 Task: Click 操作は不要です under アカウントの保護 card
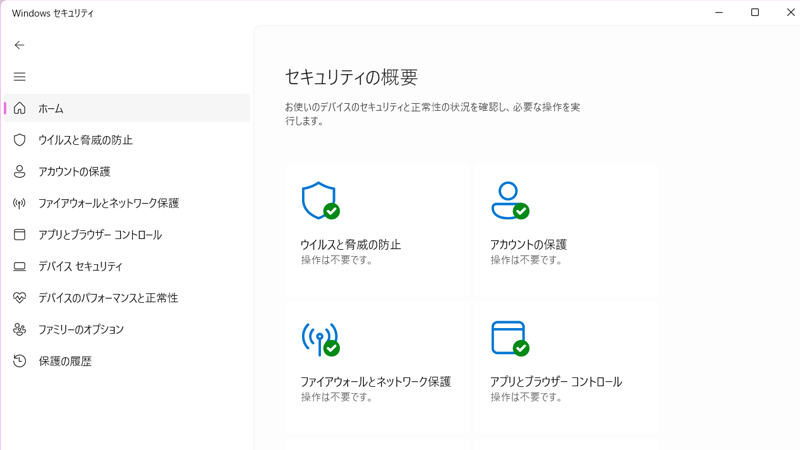click(x=527, y=260)
